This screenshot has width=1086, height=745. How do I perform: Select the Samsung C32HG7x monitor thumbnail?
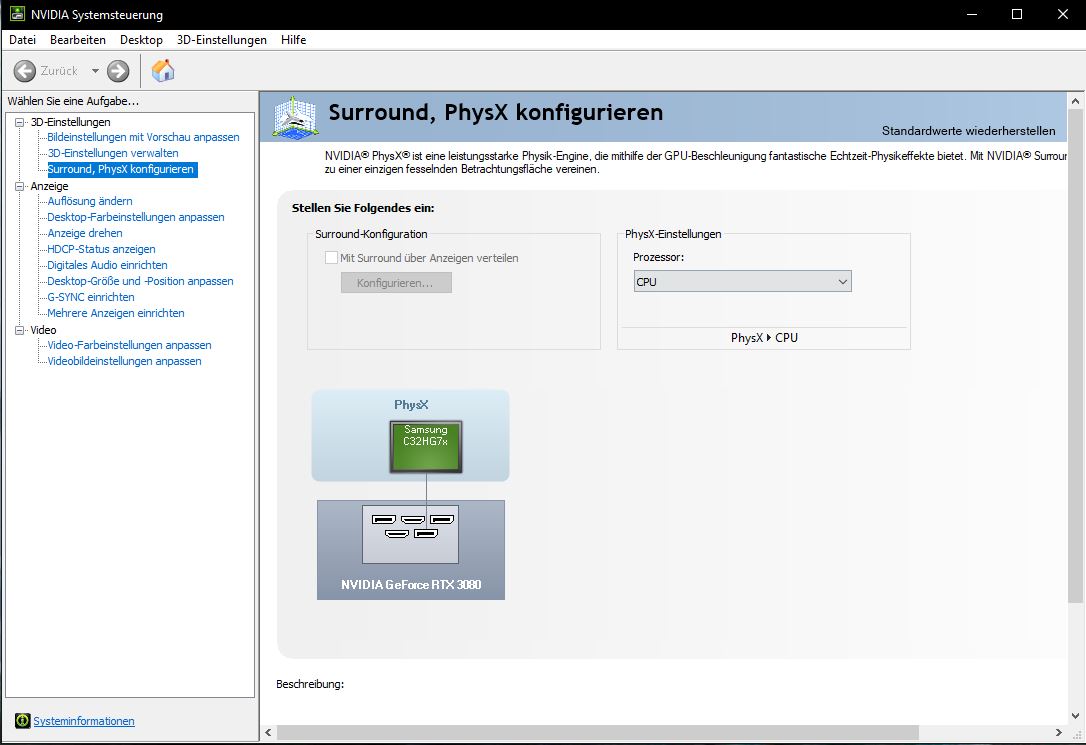pos(425,447)
